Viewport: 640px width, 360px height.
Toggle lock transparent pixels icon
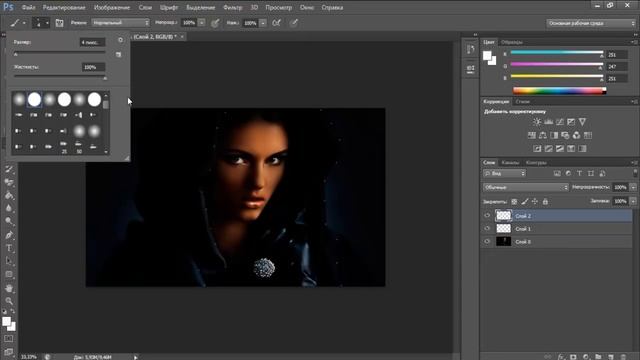click(514, 201)
